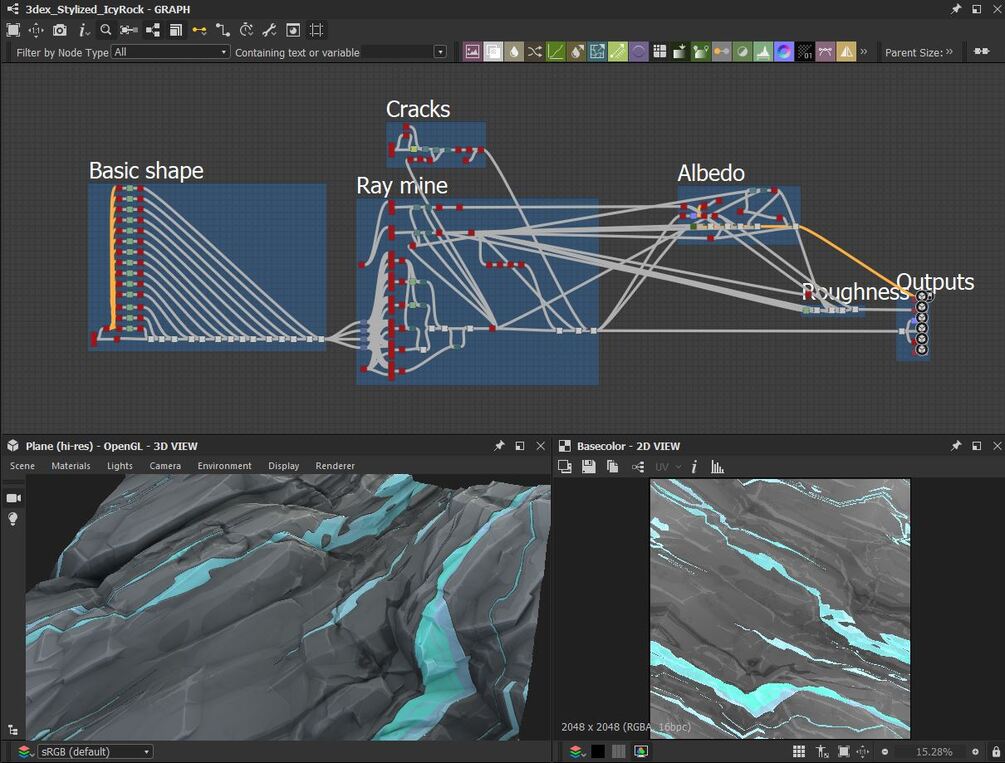
Task: Click the zoom in plus button
Action: 975,751
